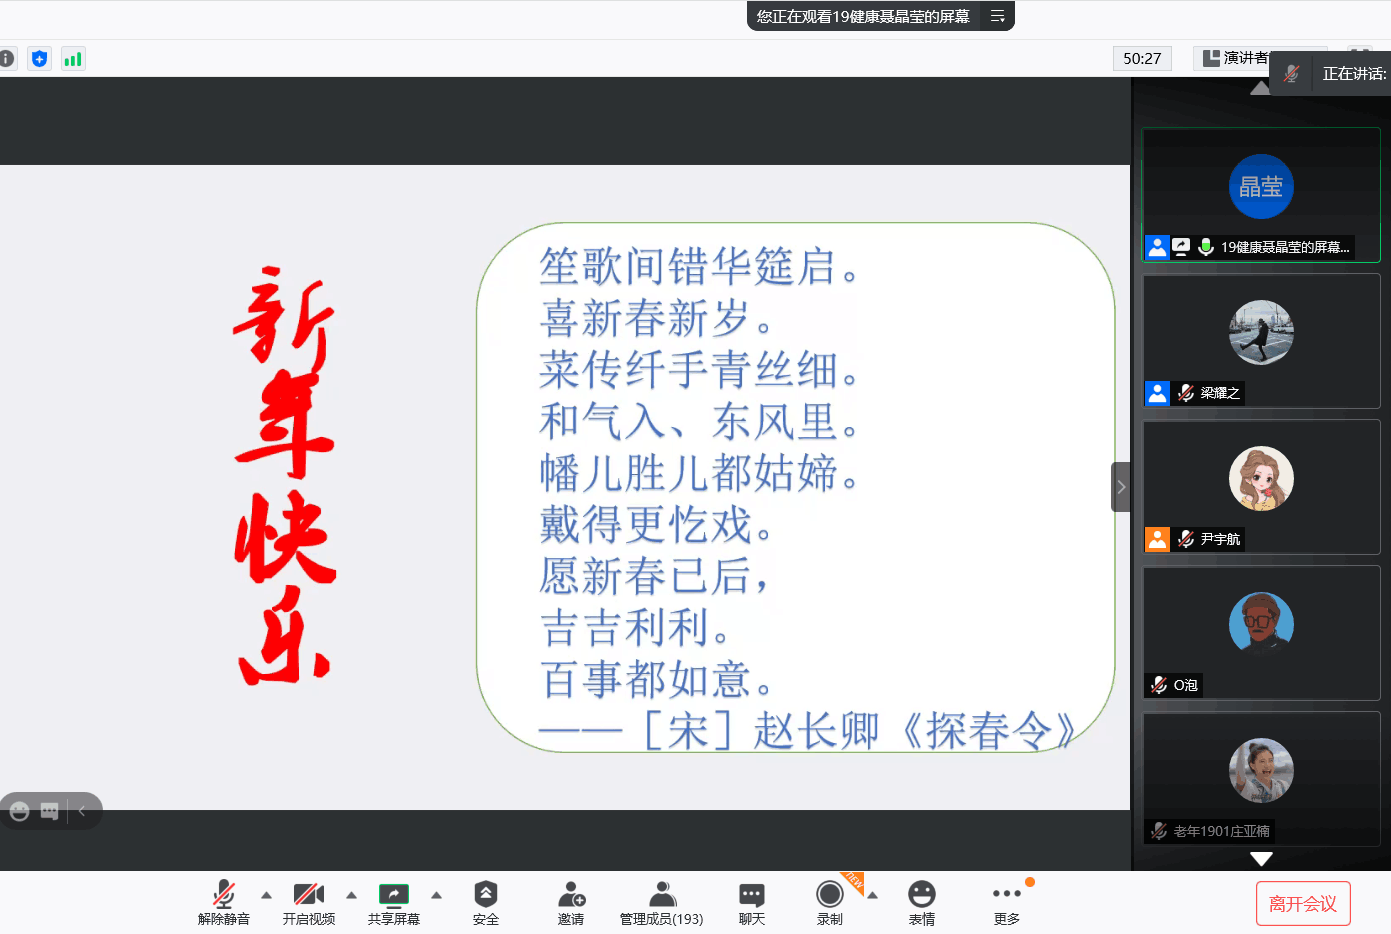Open 管理成员 participants list

coord(661,894)
